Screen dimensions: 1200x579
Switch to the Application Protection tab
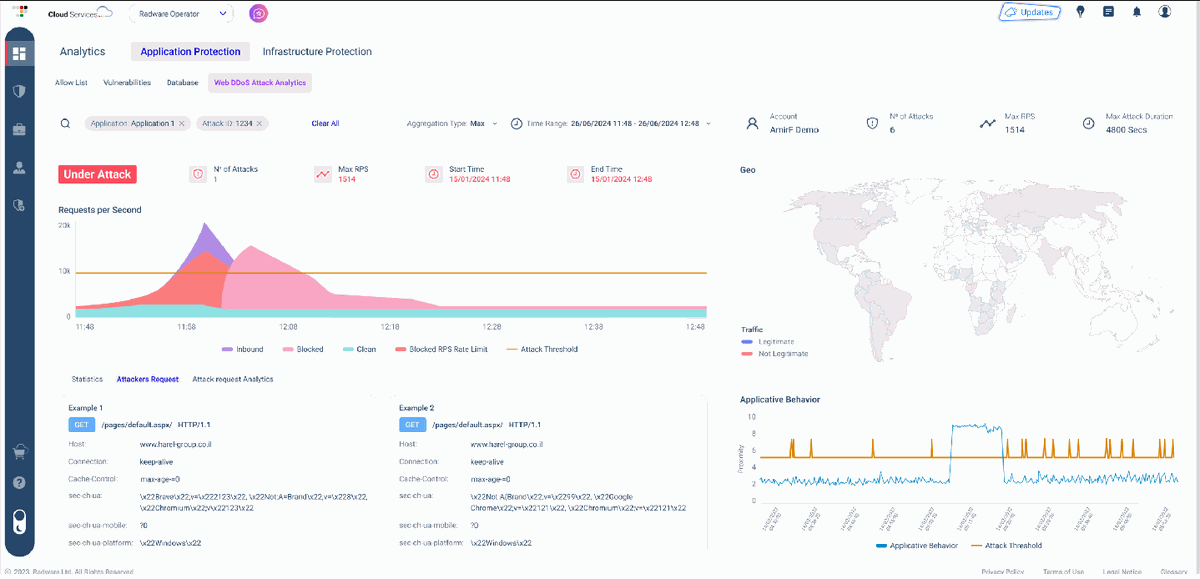tap(190, 52)
